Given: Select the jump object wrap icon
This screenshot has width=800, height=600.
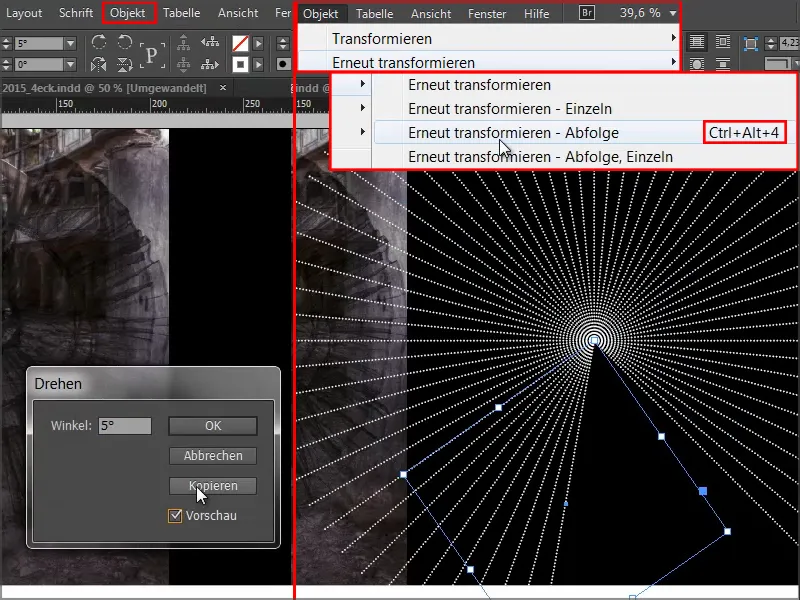Looking at the screenshot, I should pos(722,64).
